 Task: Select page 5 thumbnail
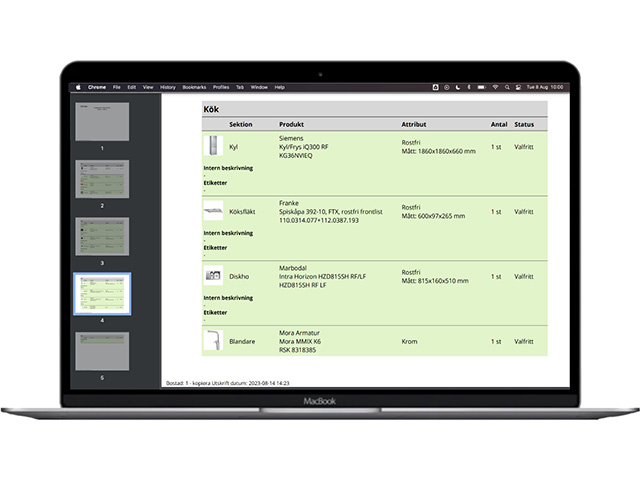[102, 351]
